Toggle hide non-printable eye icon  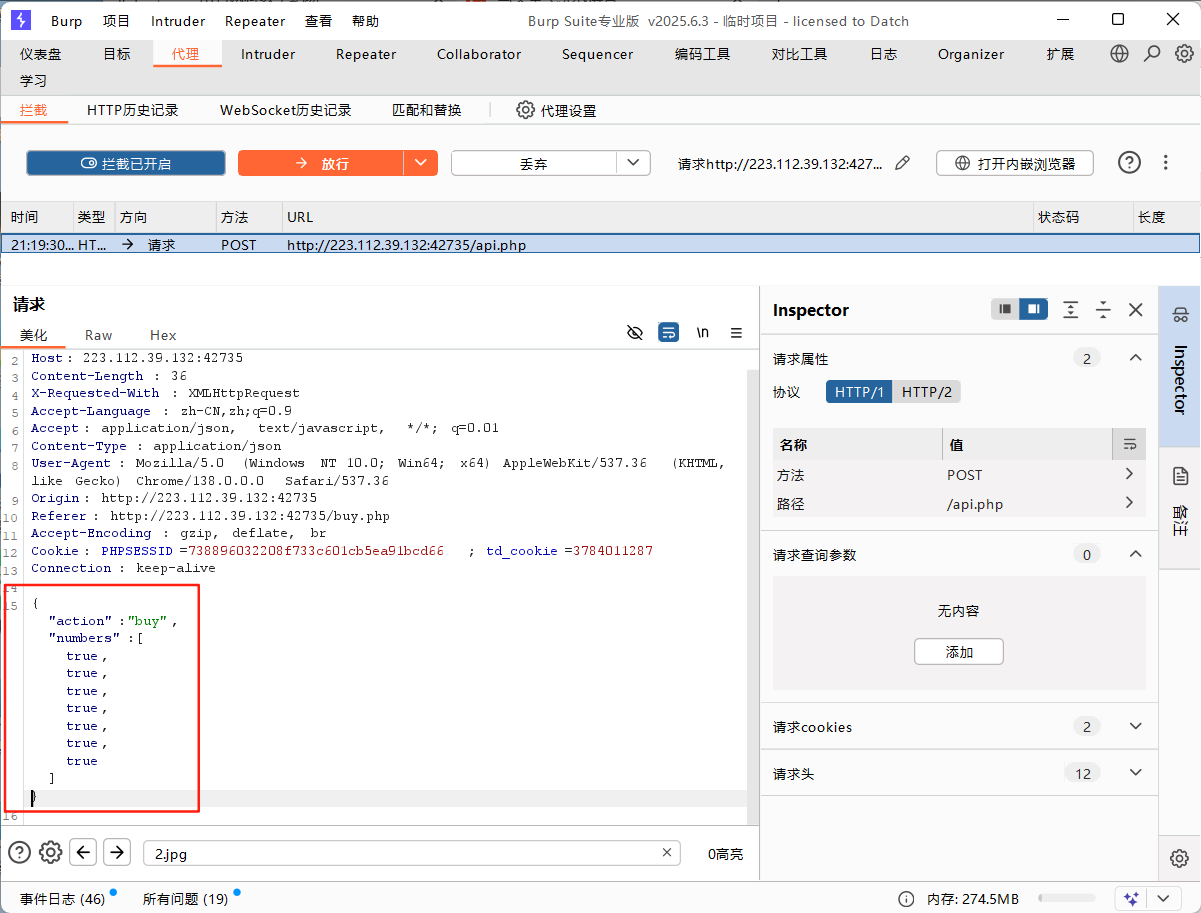(x=635, y=333)
